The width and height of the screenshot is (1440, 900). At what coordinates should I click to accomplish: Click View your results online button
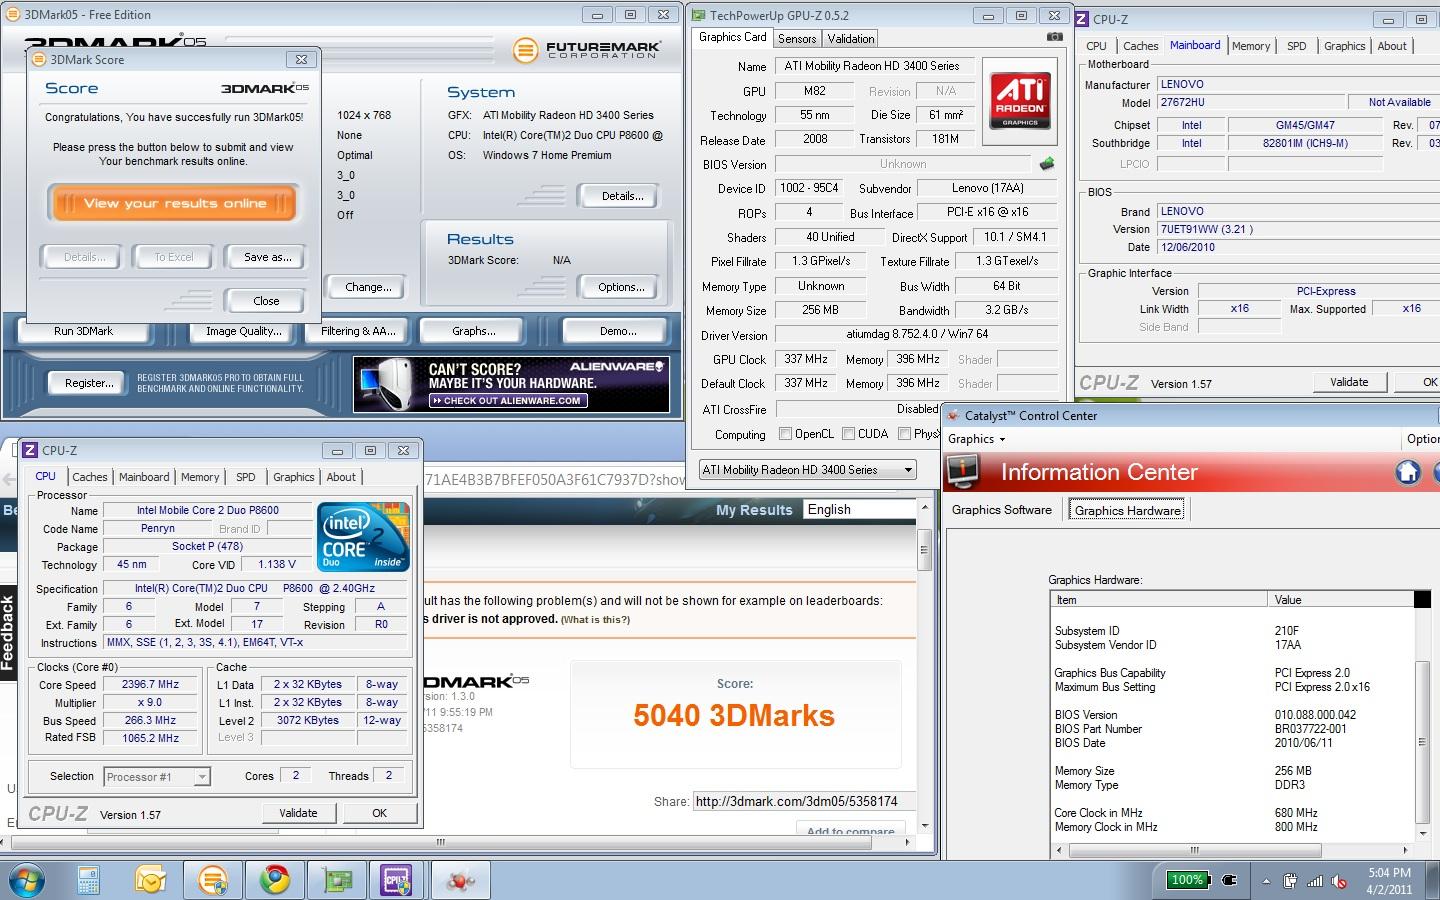(x=175, y=203)
